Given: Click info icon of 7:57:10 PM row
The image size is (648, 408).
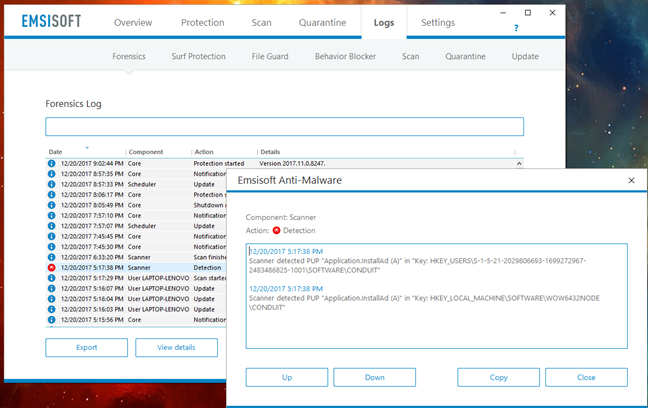Looking at the screenshot, I should 51,215.
